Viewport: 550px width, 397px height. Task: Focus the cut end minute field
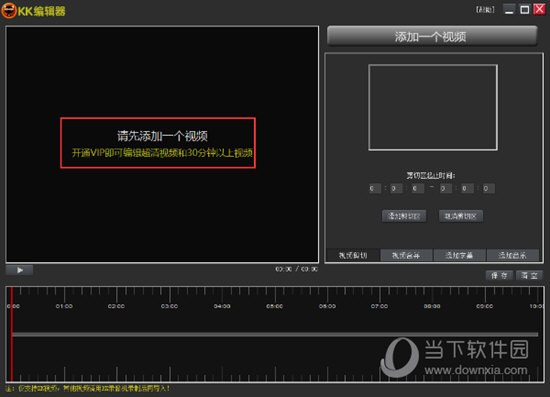coord(467,189)
